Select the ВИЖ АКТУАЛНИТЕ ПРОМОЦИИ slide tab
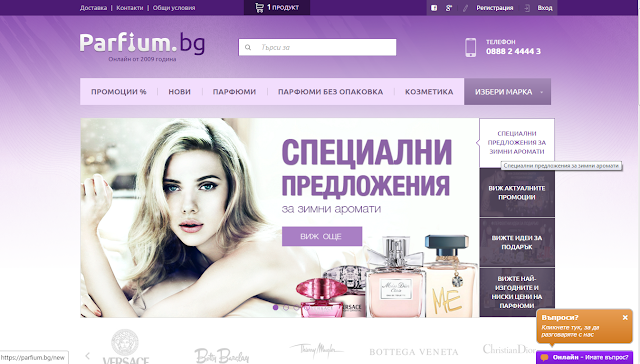 517,193
